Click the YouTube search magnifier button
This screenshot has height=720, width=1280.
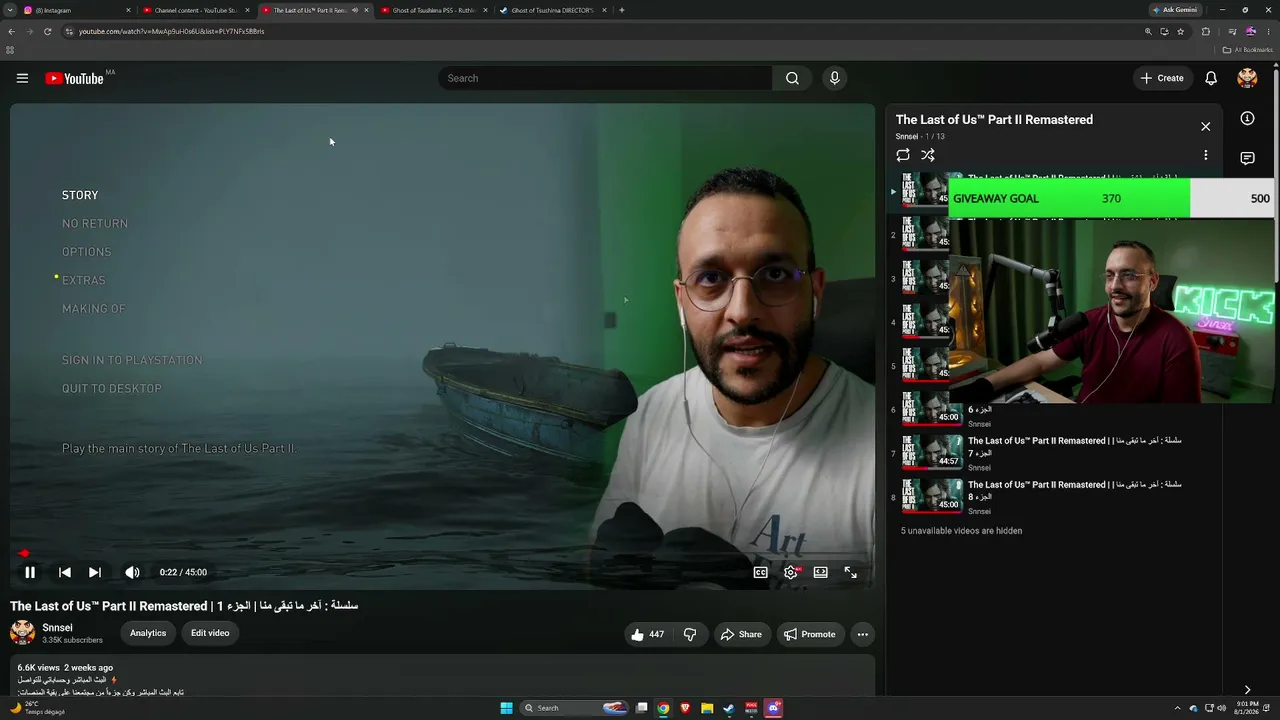click(x=792, y=78)
